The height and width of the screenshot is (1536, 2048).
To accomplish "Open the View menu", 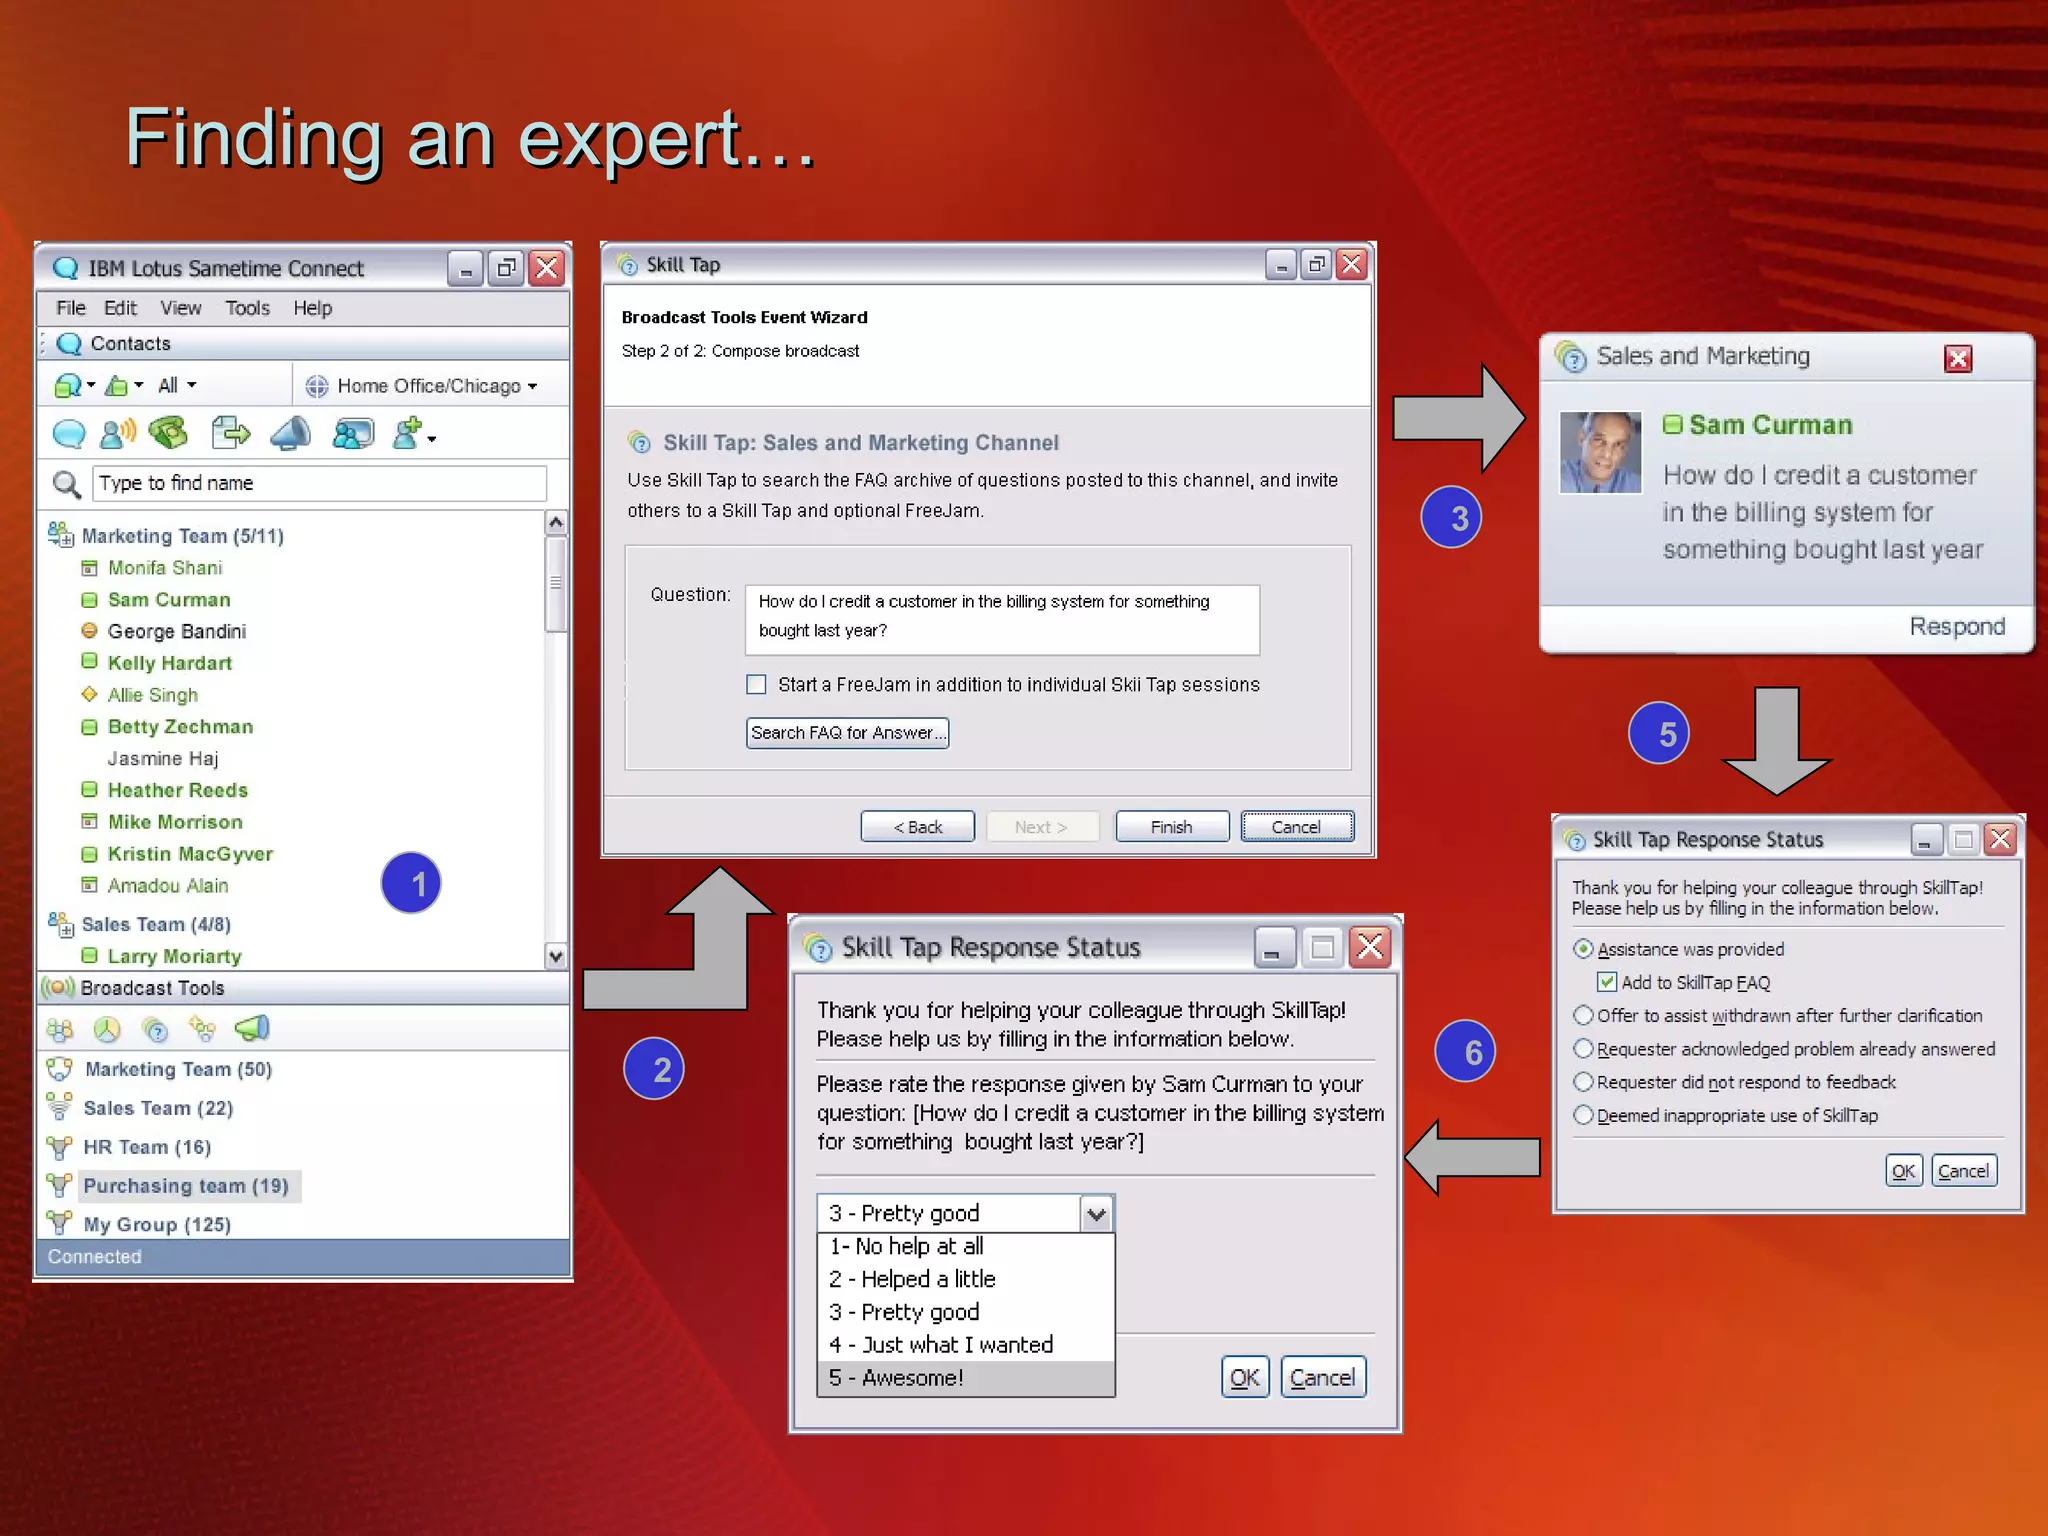I will (181, 308).
